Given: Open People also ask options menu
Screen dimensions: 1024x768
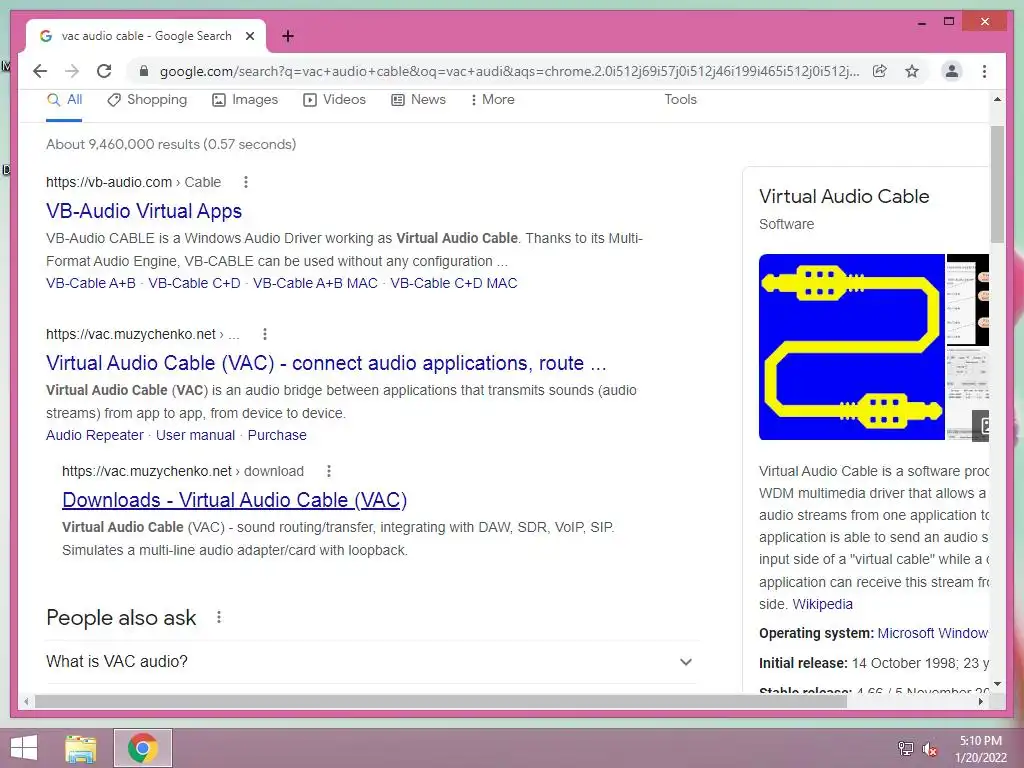Looking at the screenshot, I should click(x=219, y=617).
